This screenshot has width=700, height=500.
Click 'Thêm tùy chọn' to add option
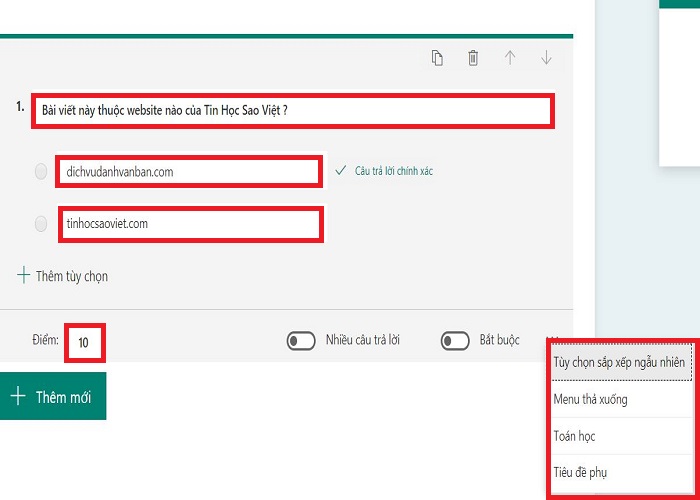pos(62,276)
